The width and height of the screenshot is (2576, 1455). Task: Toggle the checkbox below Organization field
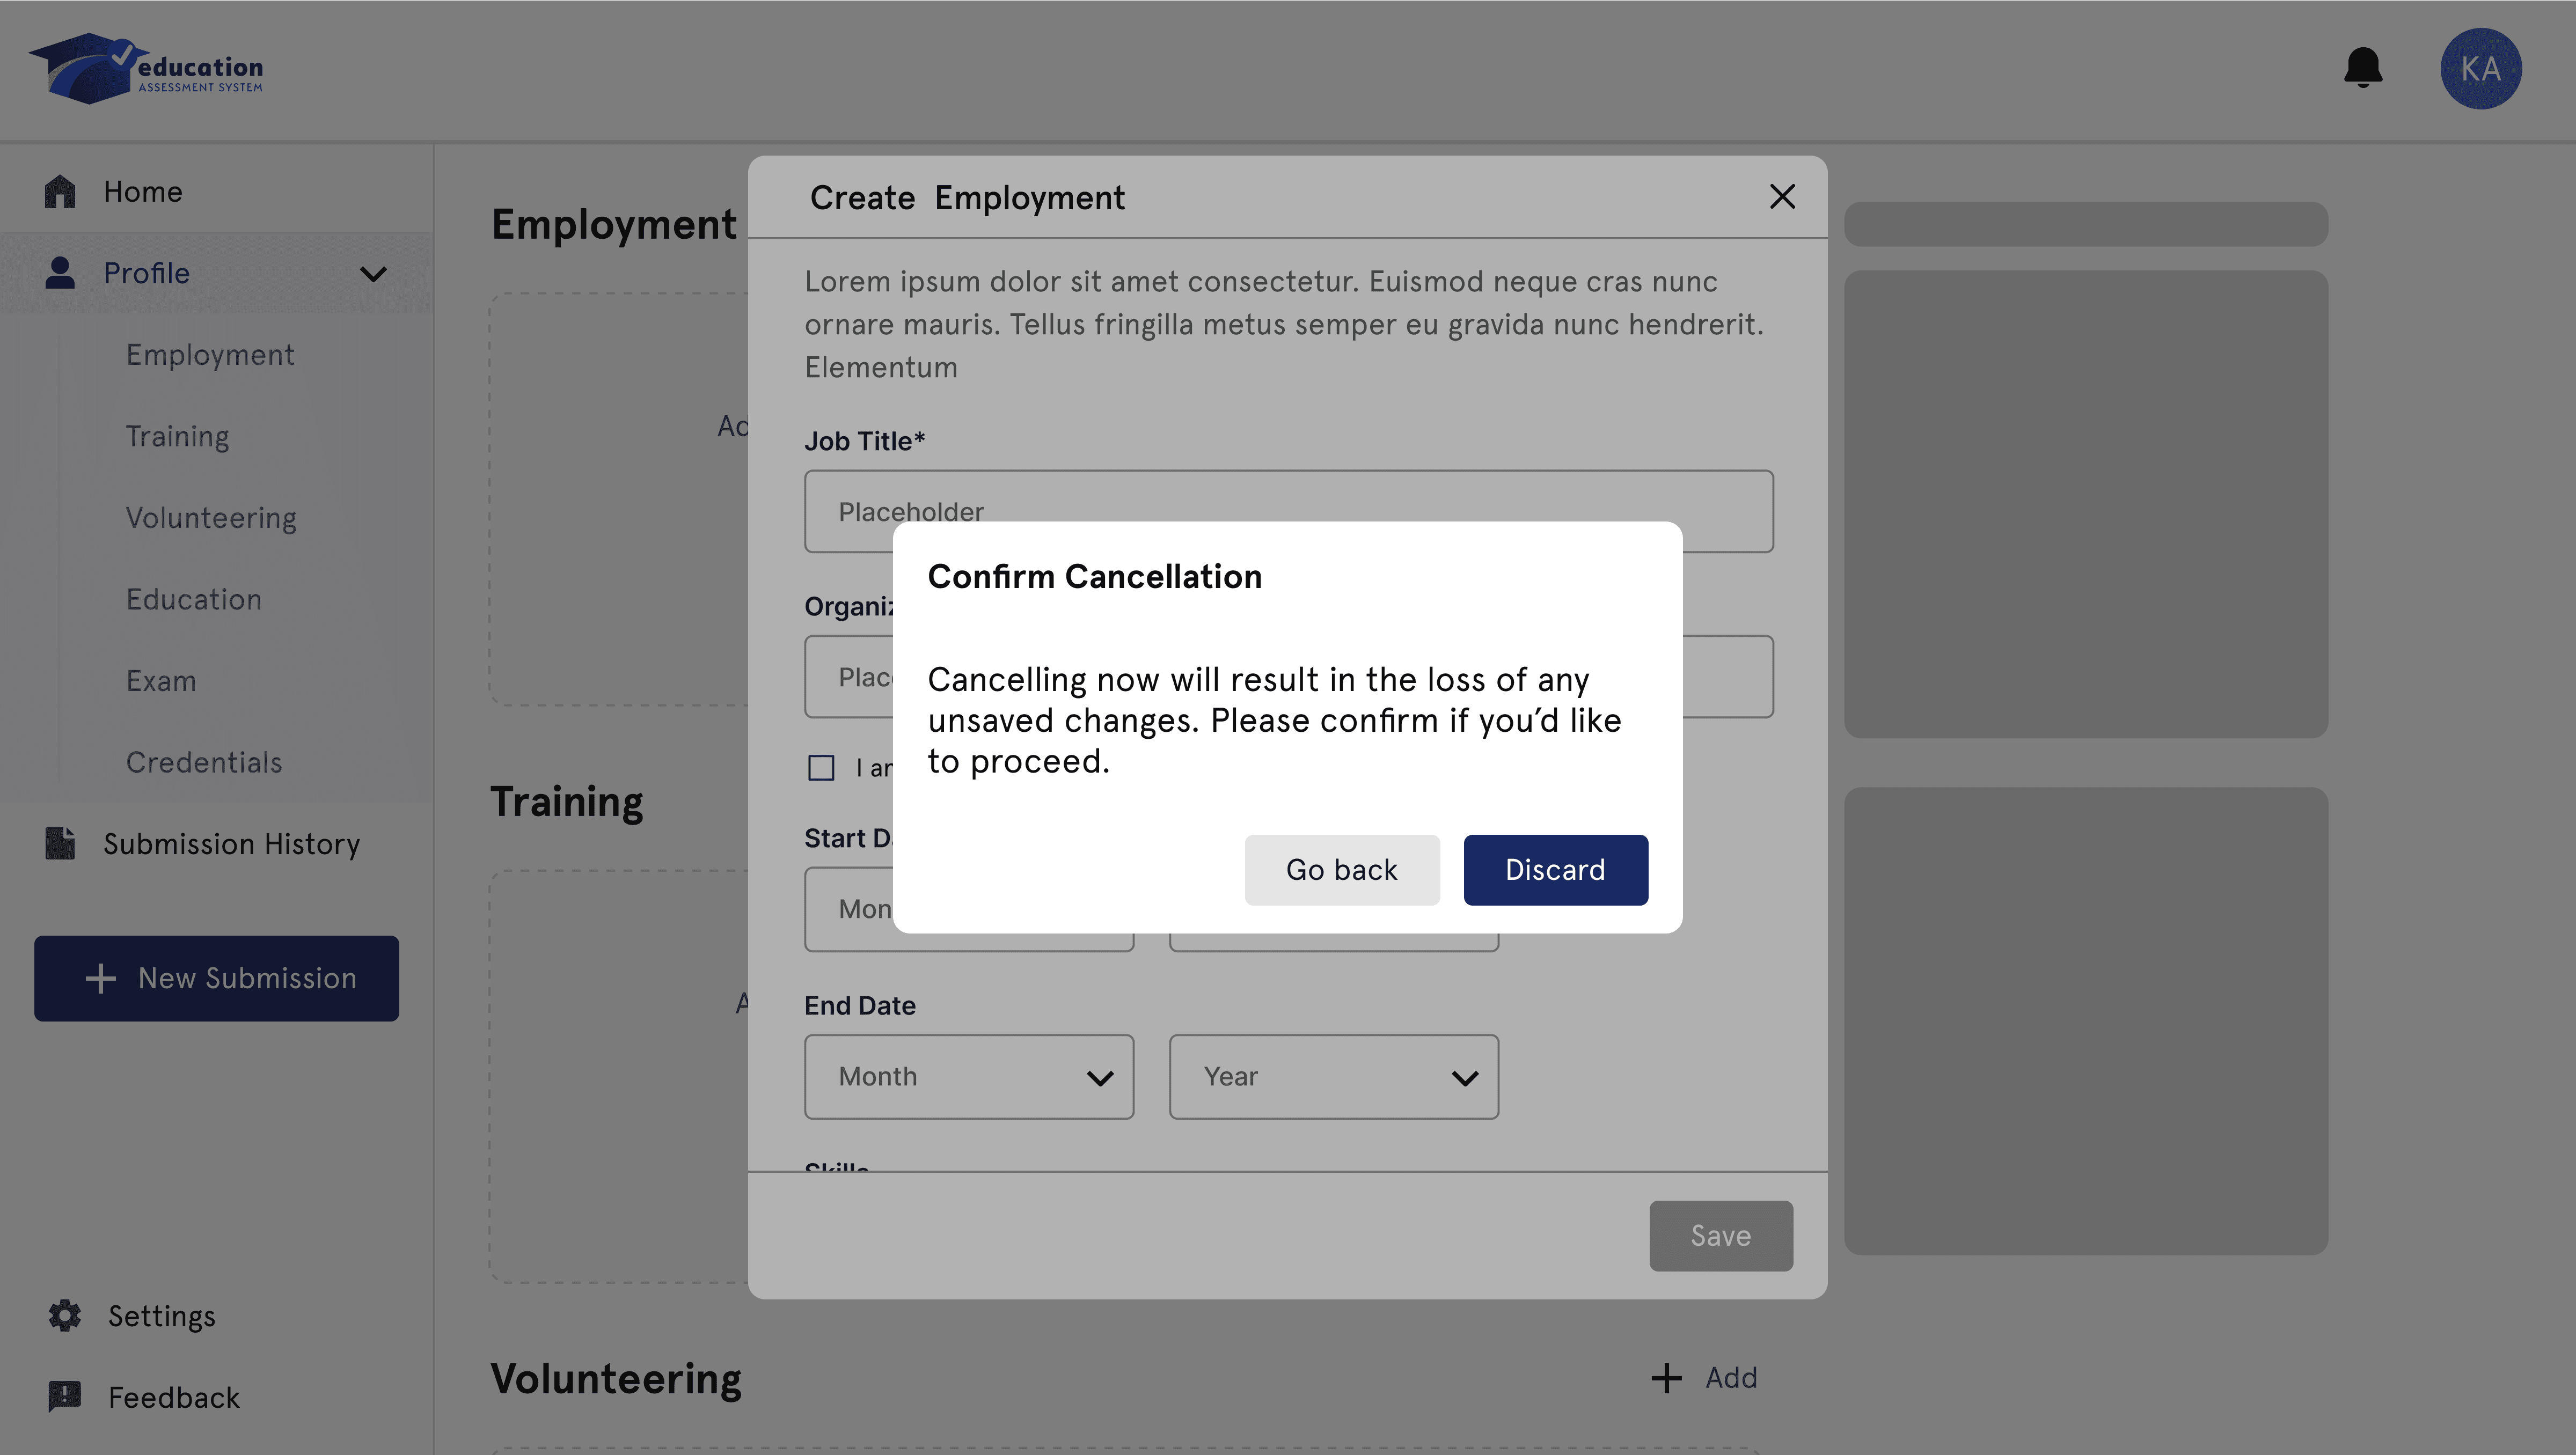pos(821,767)
